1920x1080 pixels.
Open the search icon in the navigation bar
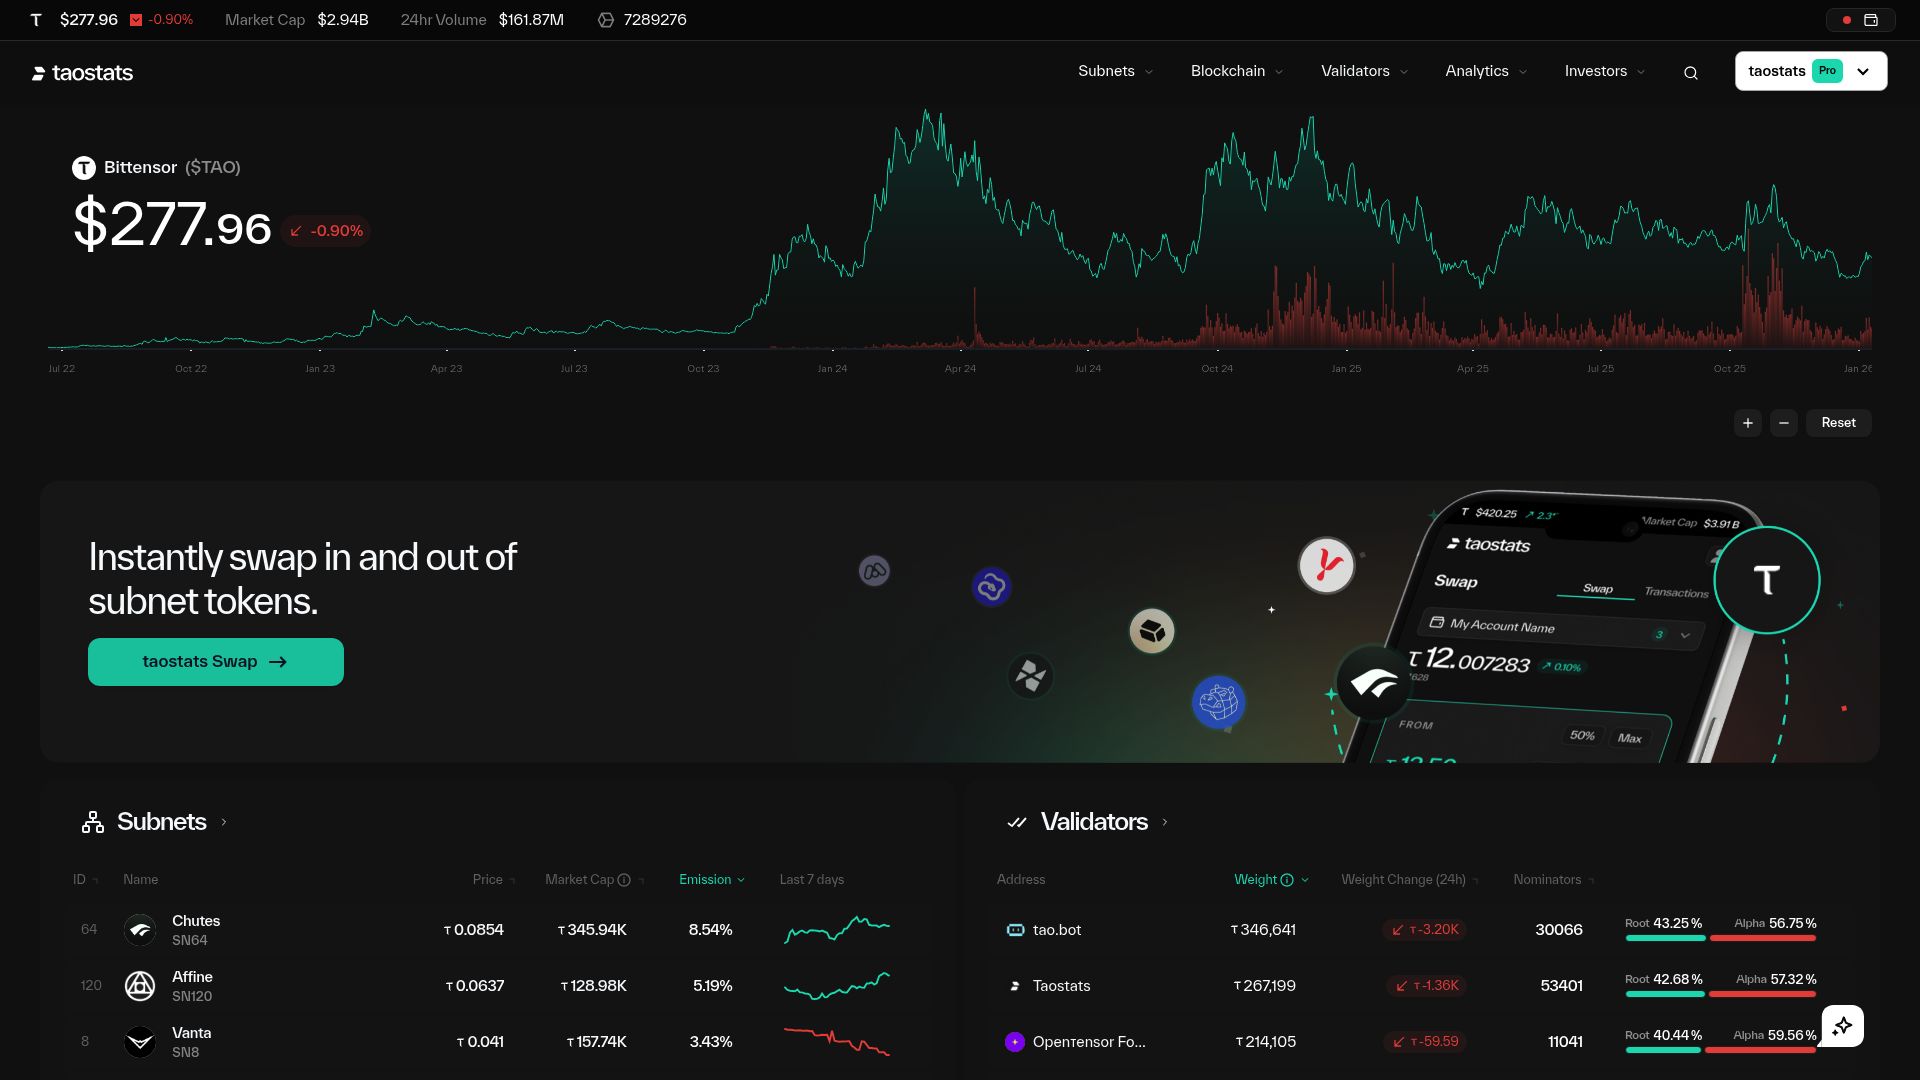pos(1690,72)
